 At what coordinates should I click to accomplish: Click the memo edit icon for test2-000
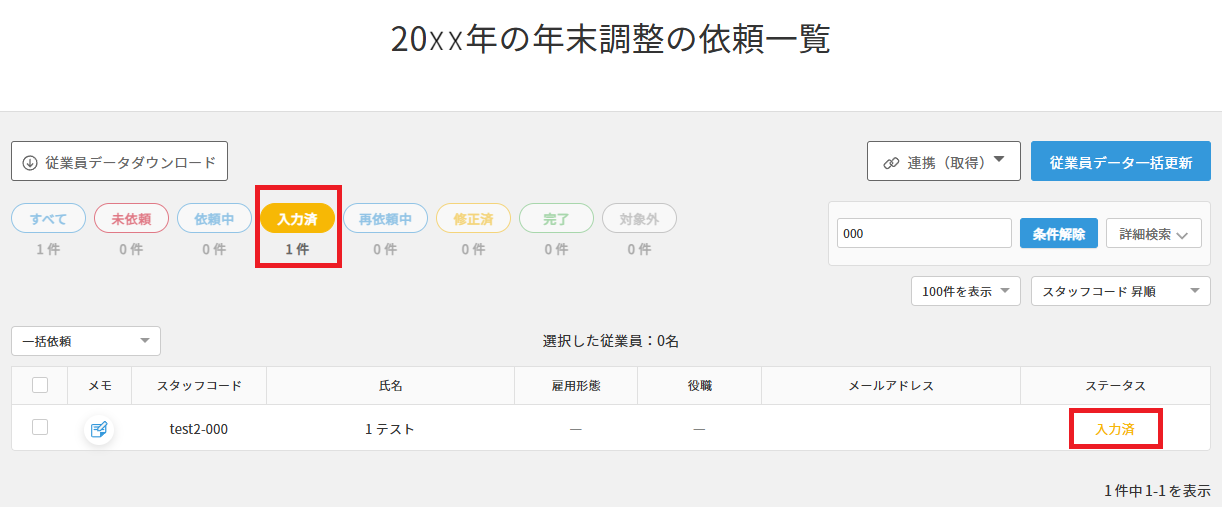tap(99, 430)
